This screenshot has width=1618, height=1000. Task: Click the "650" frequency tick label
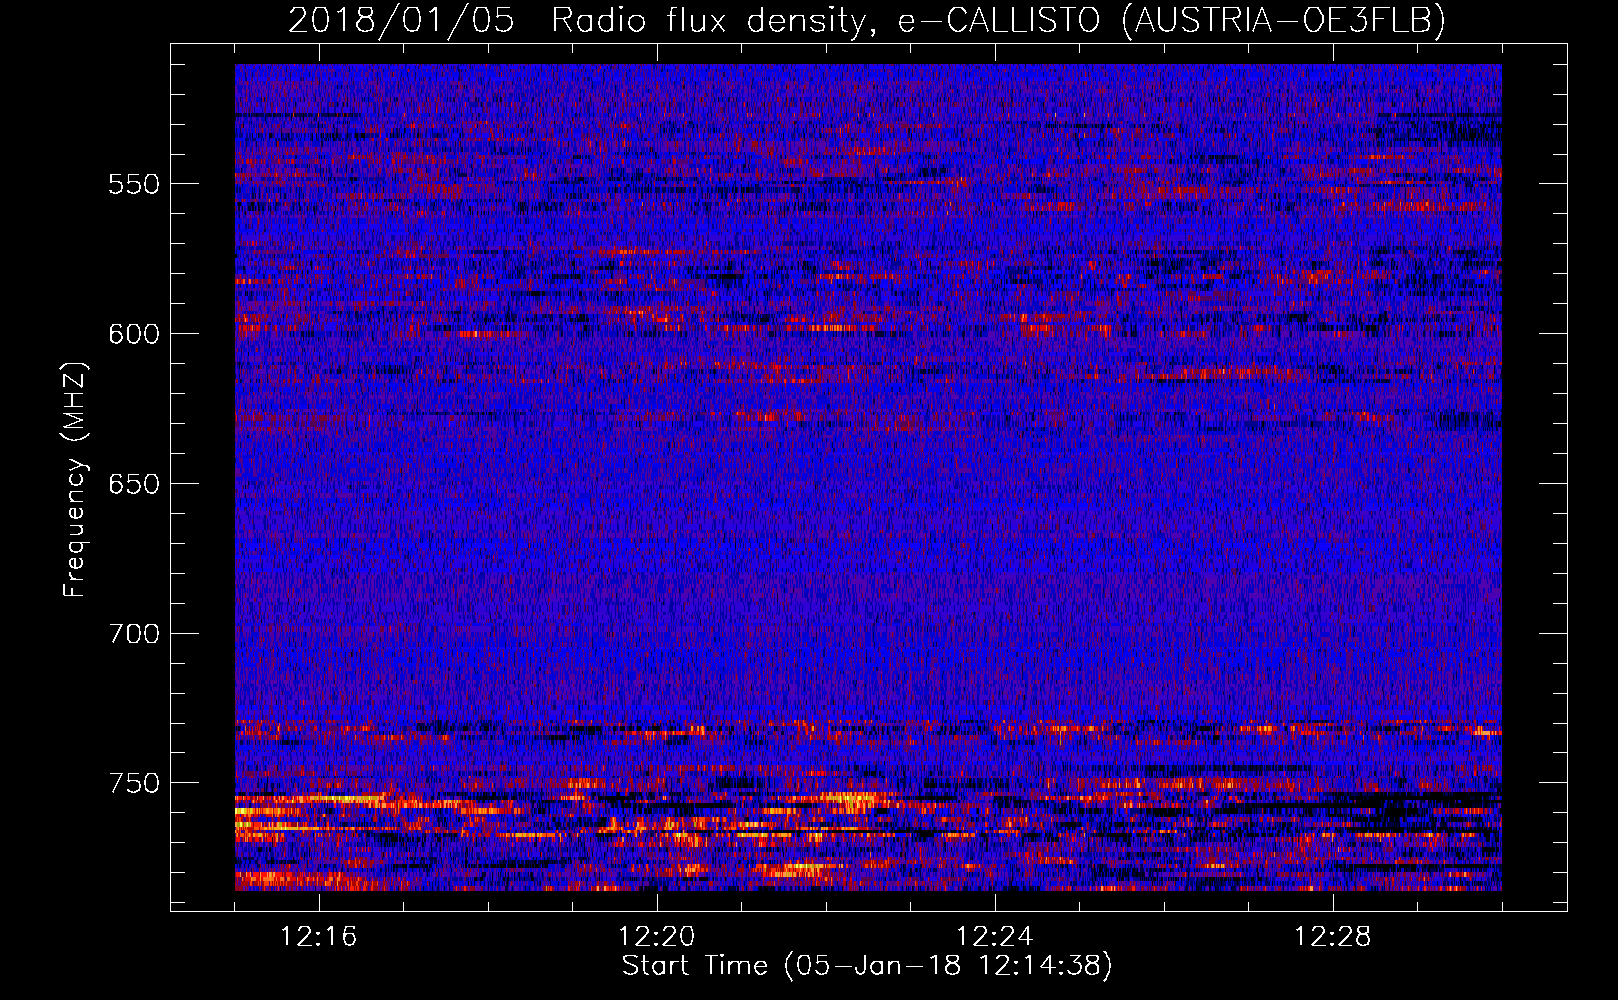pos(134,484)
